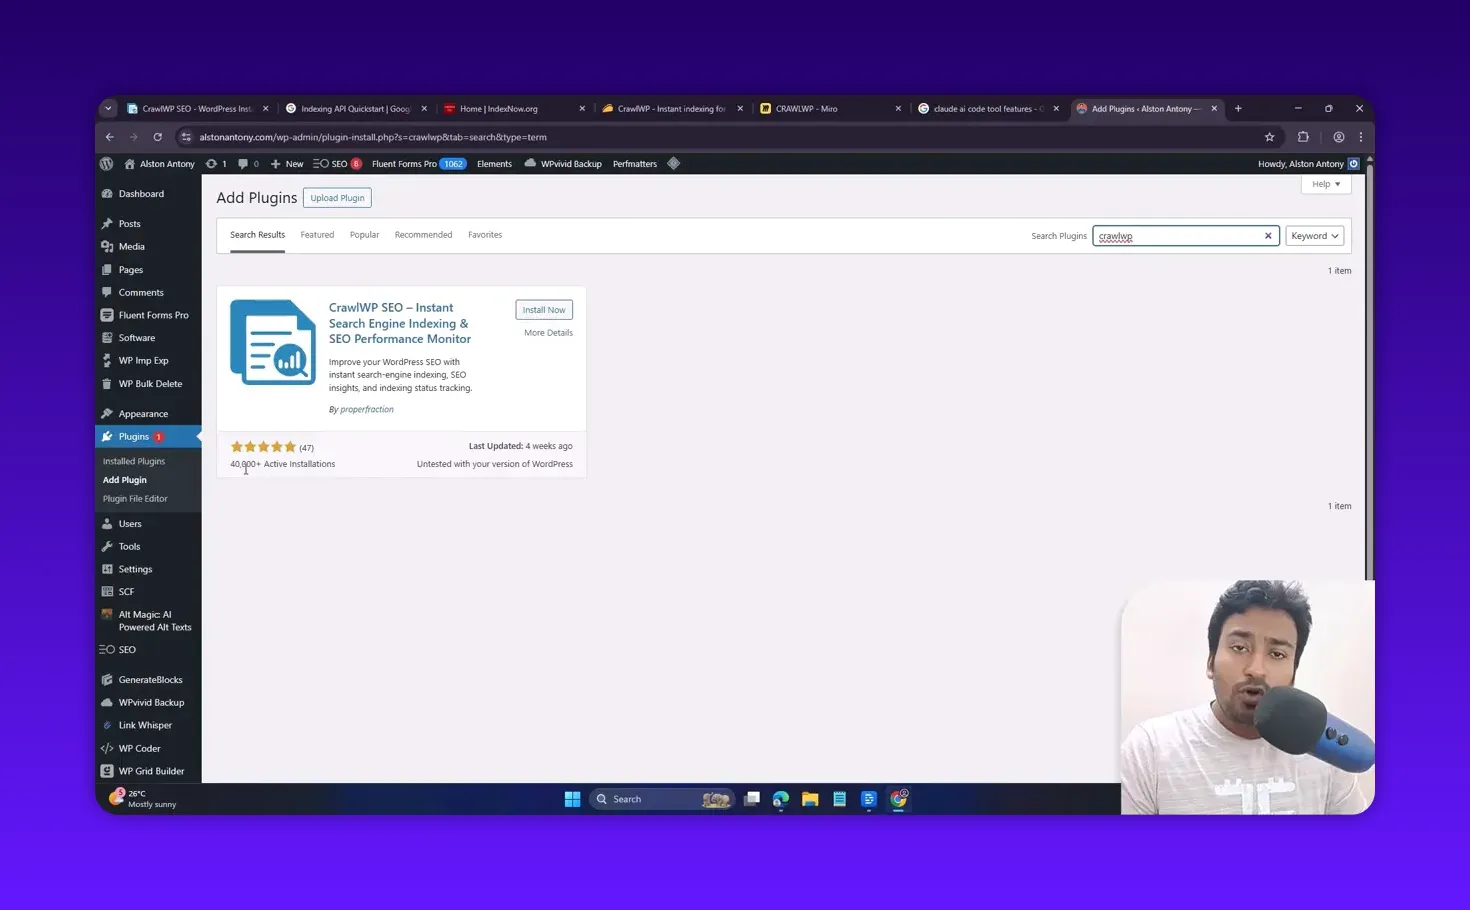Clear the crawlwp search field with the X
1470x910 pixels.
coord(1268,236)
